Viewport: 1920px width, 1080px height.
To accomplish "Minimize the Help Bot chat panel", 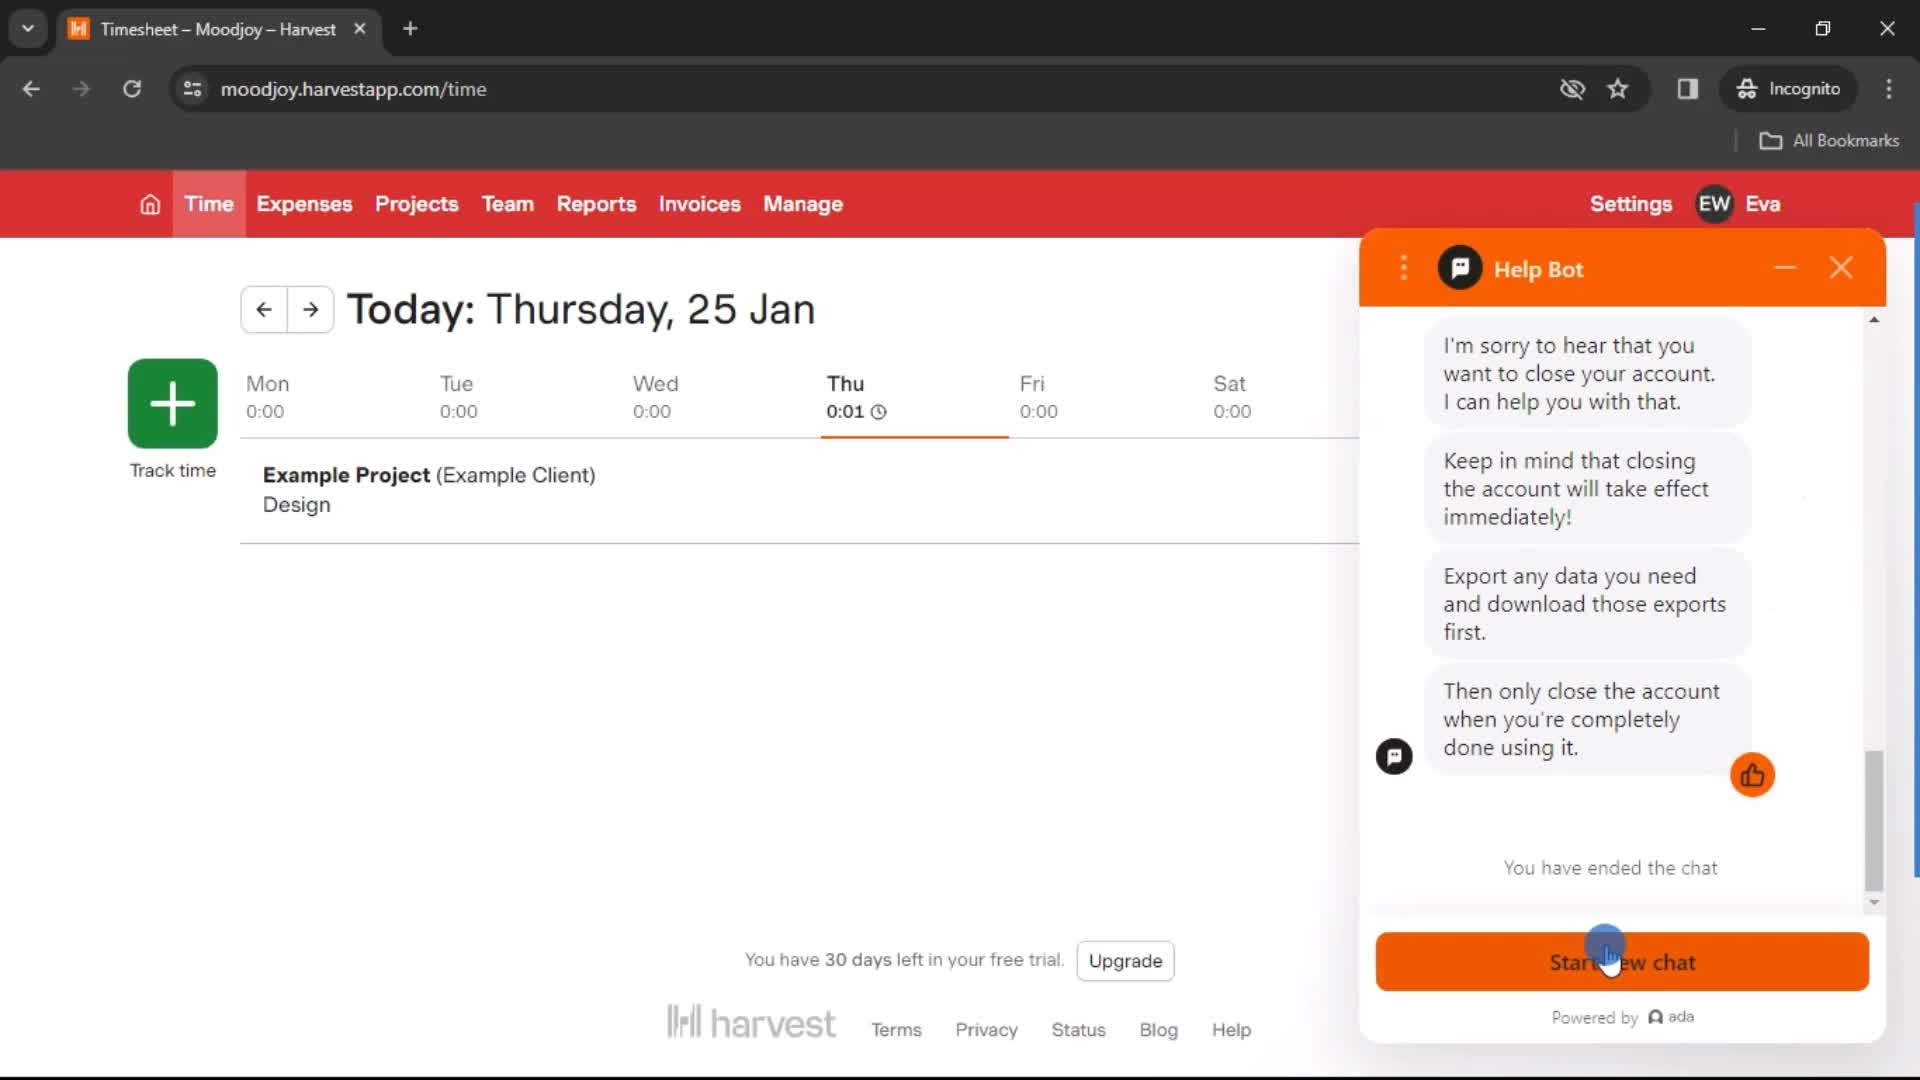I will tap(1785, 268).
